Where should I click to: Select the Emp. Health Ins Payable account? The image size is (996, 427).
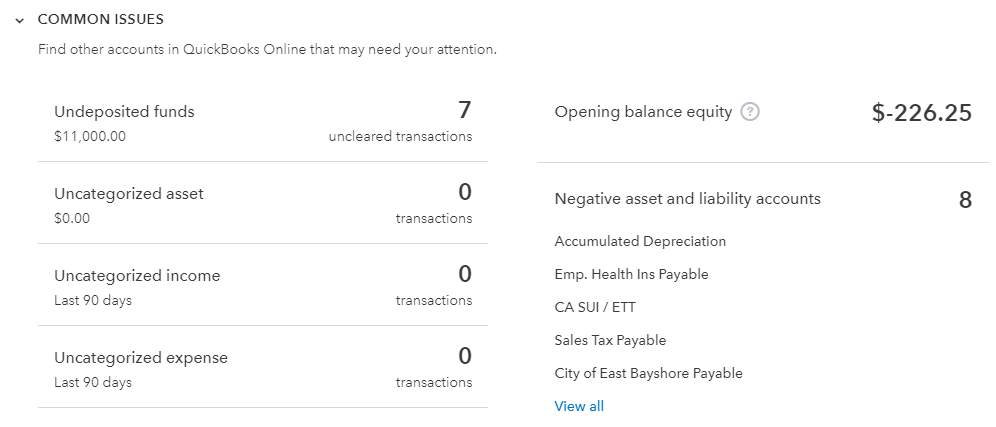631,274
